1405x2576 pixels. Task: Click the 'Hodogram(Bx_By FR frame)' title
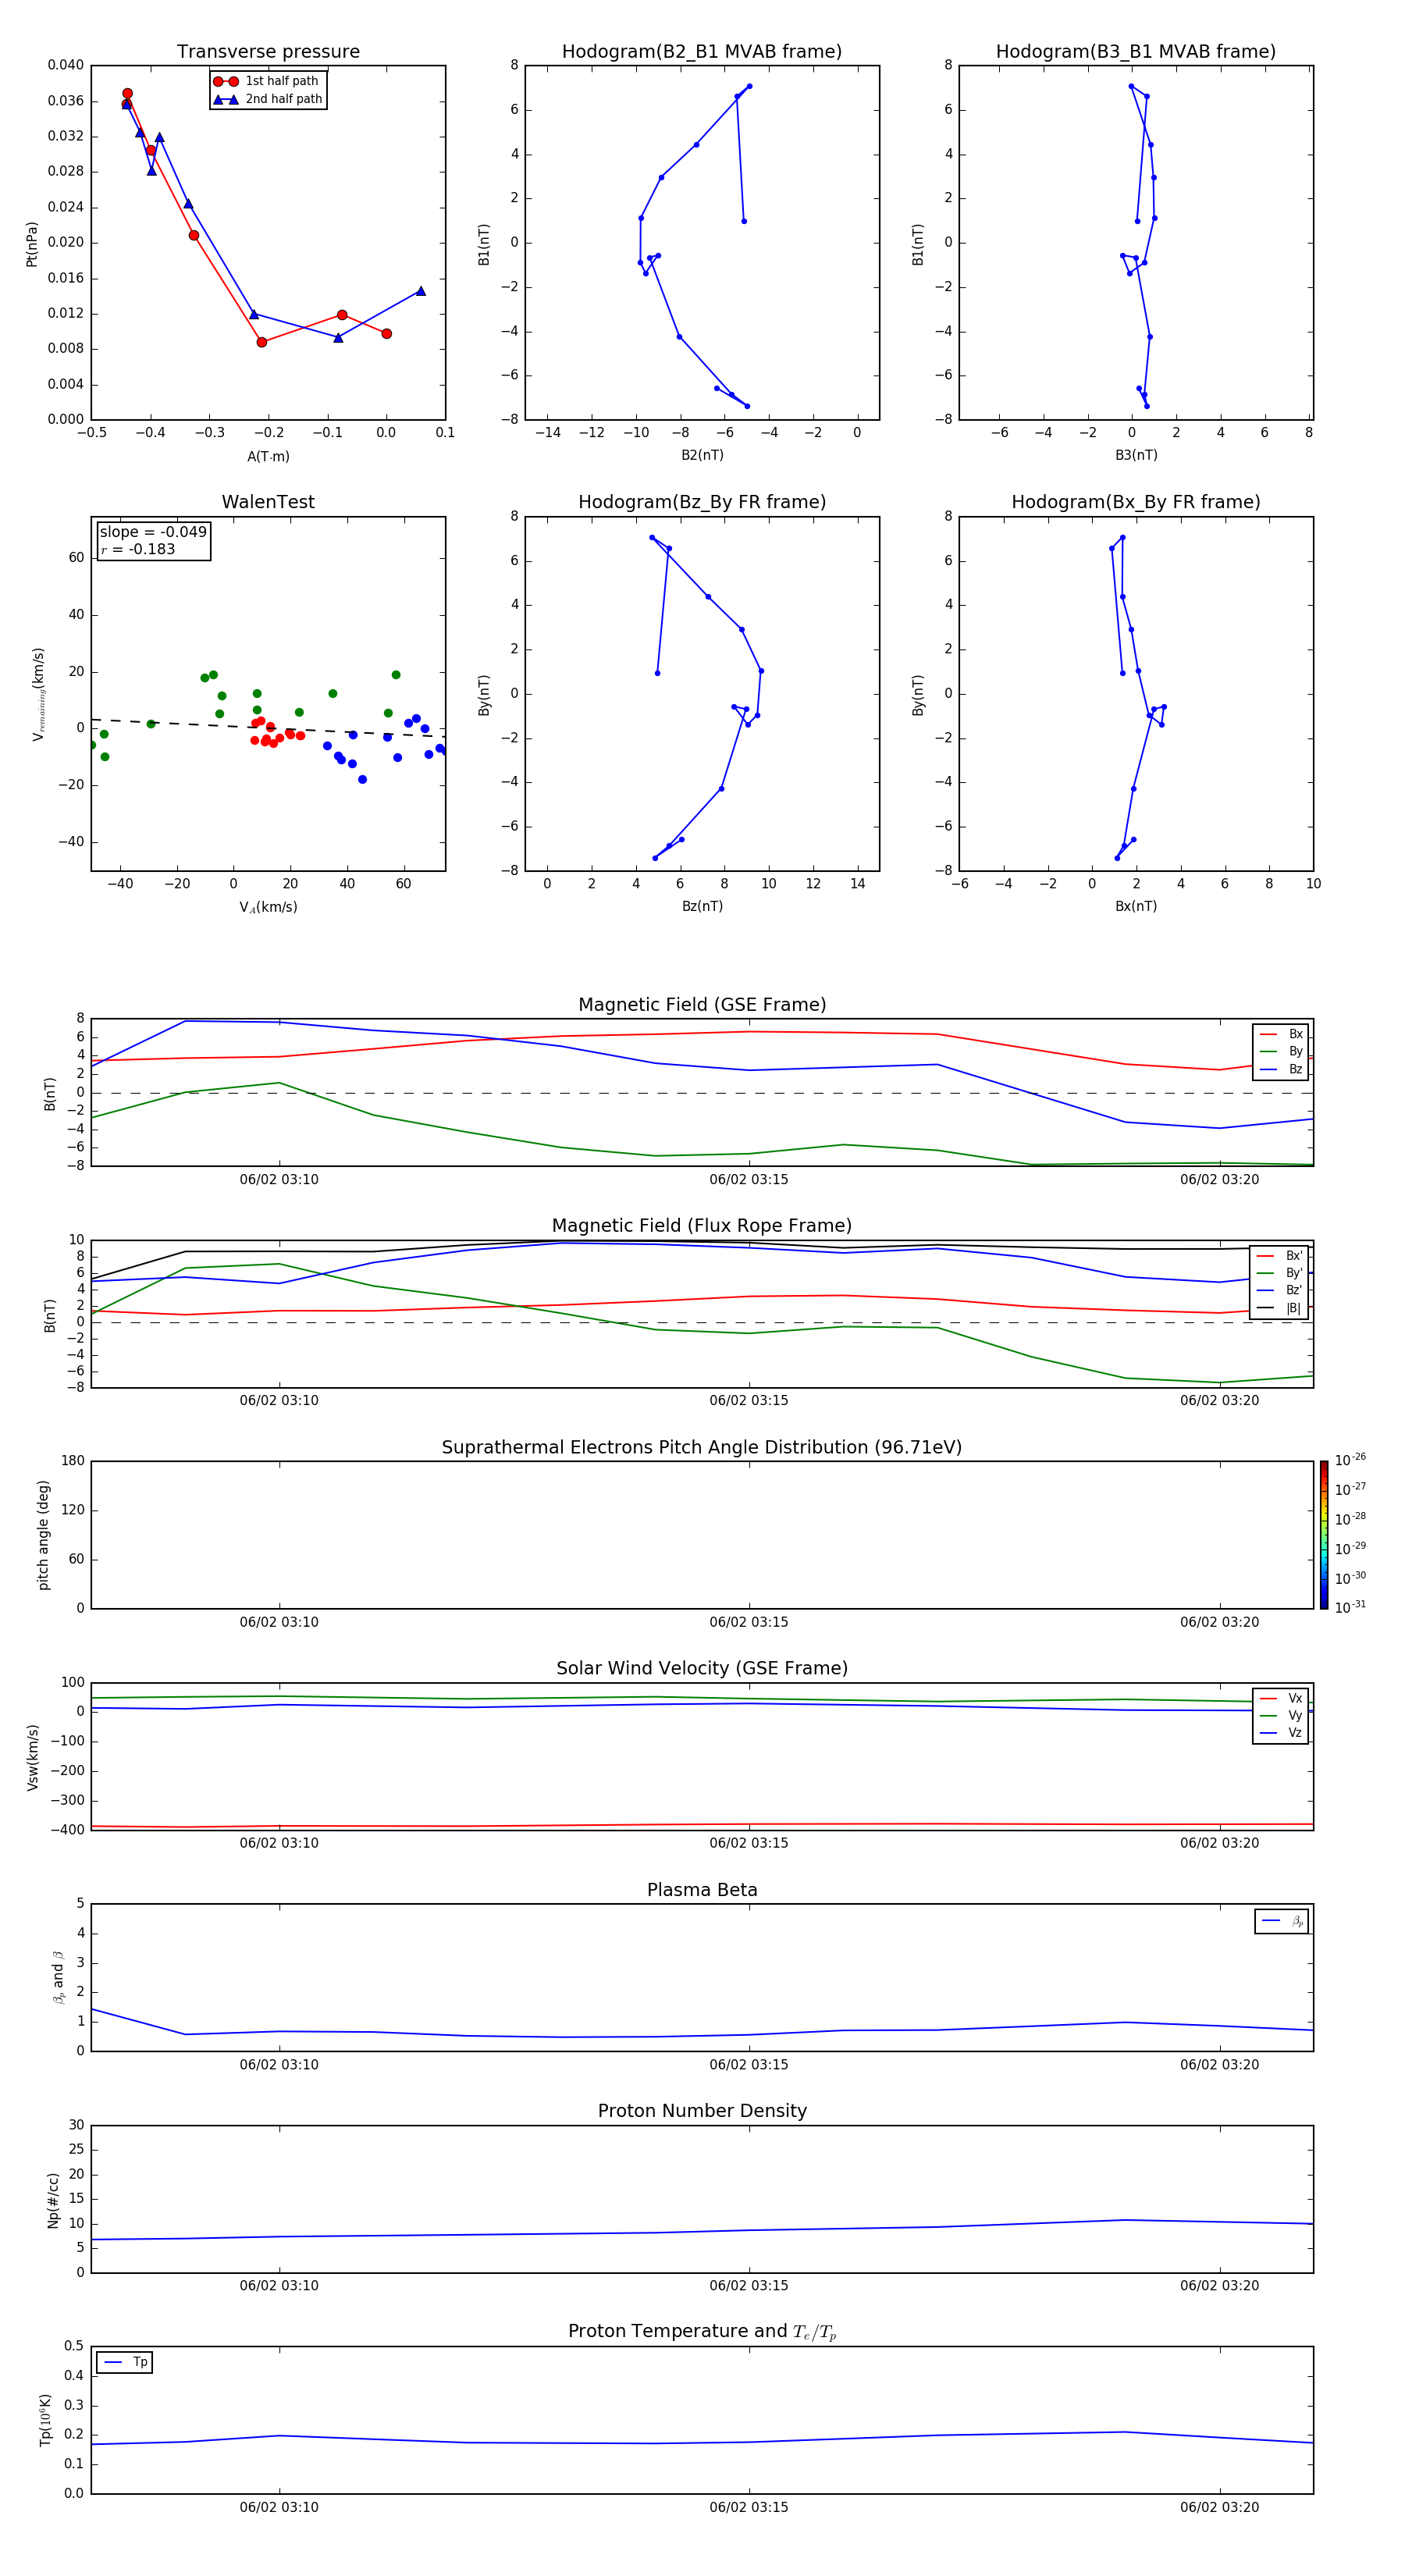point(1136,502)
